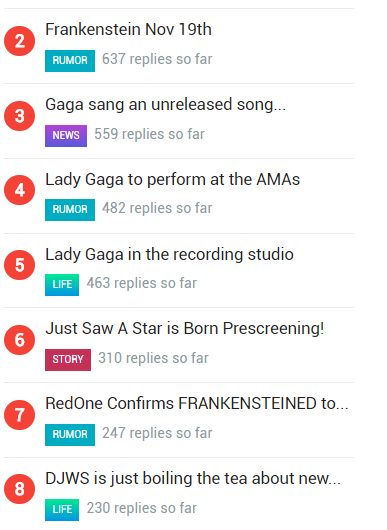Click the red number 4 rank badge

20,190
